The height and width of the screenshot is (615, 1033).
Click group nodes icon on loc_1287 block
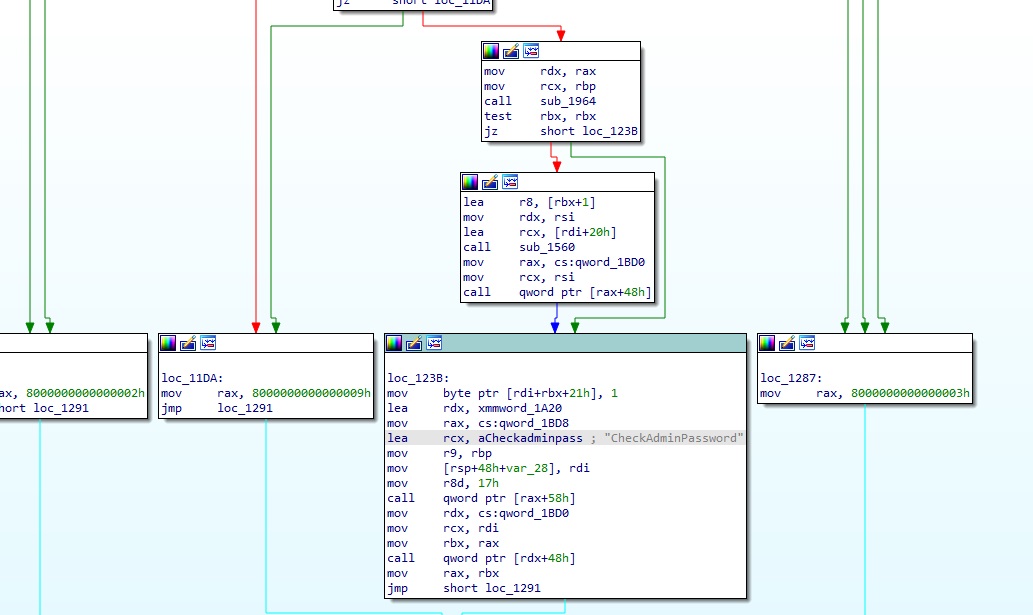pos(807,343)
